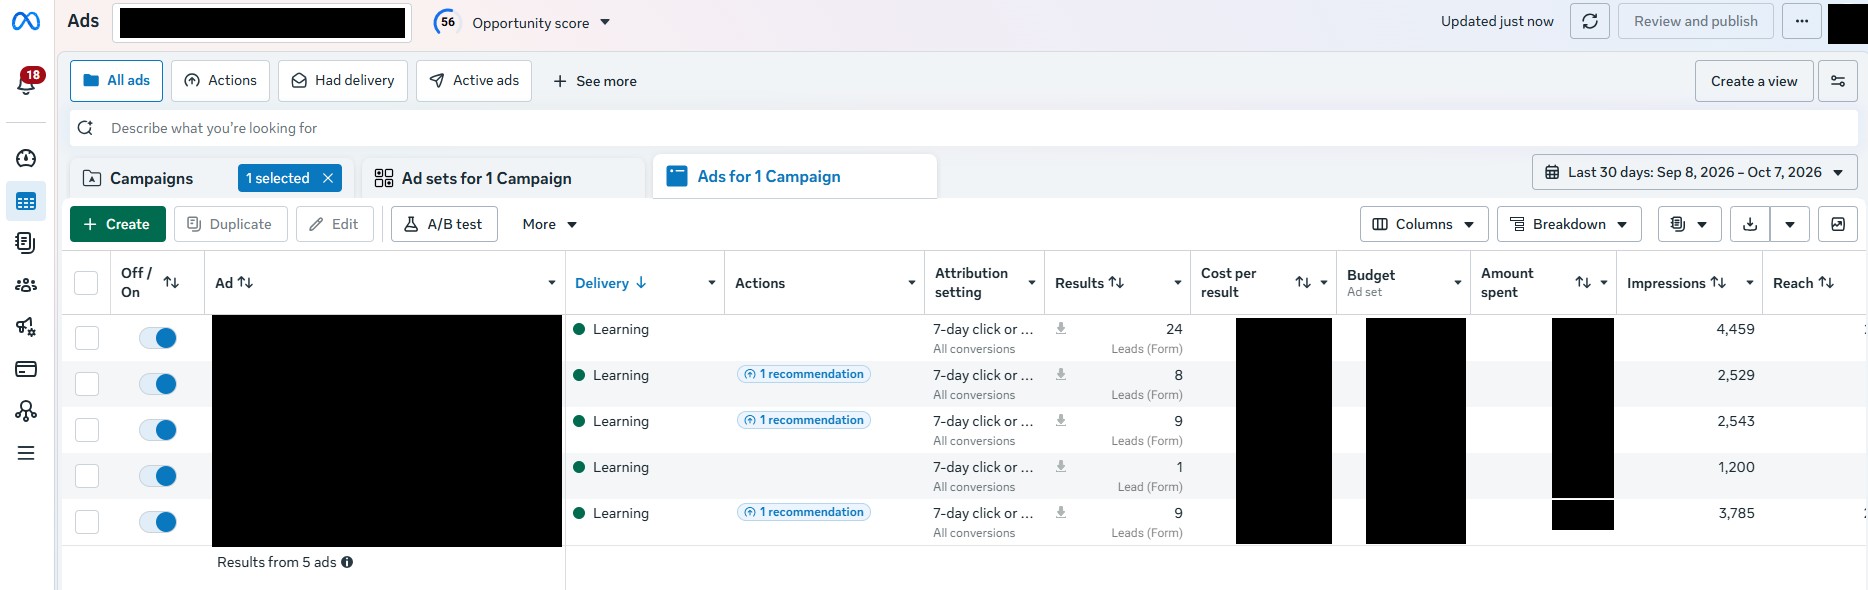
Task: Open Events manager nodes icon in sidebar
Action: [26, 411]
